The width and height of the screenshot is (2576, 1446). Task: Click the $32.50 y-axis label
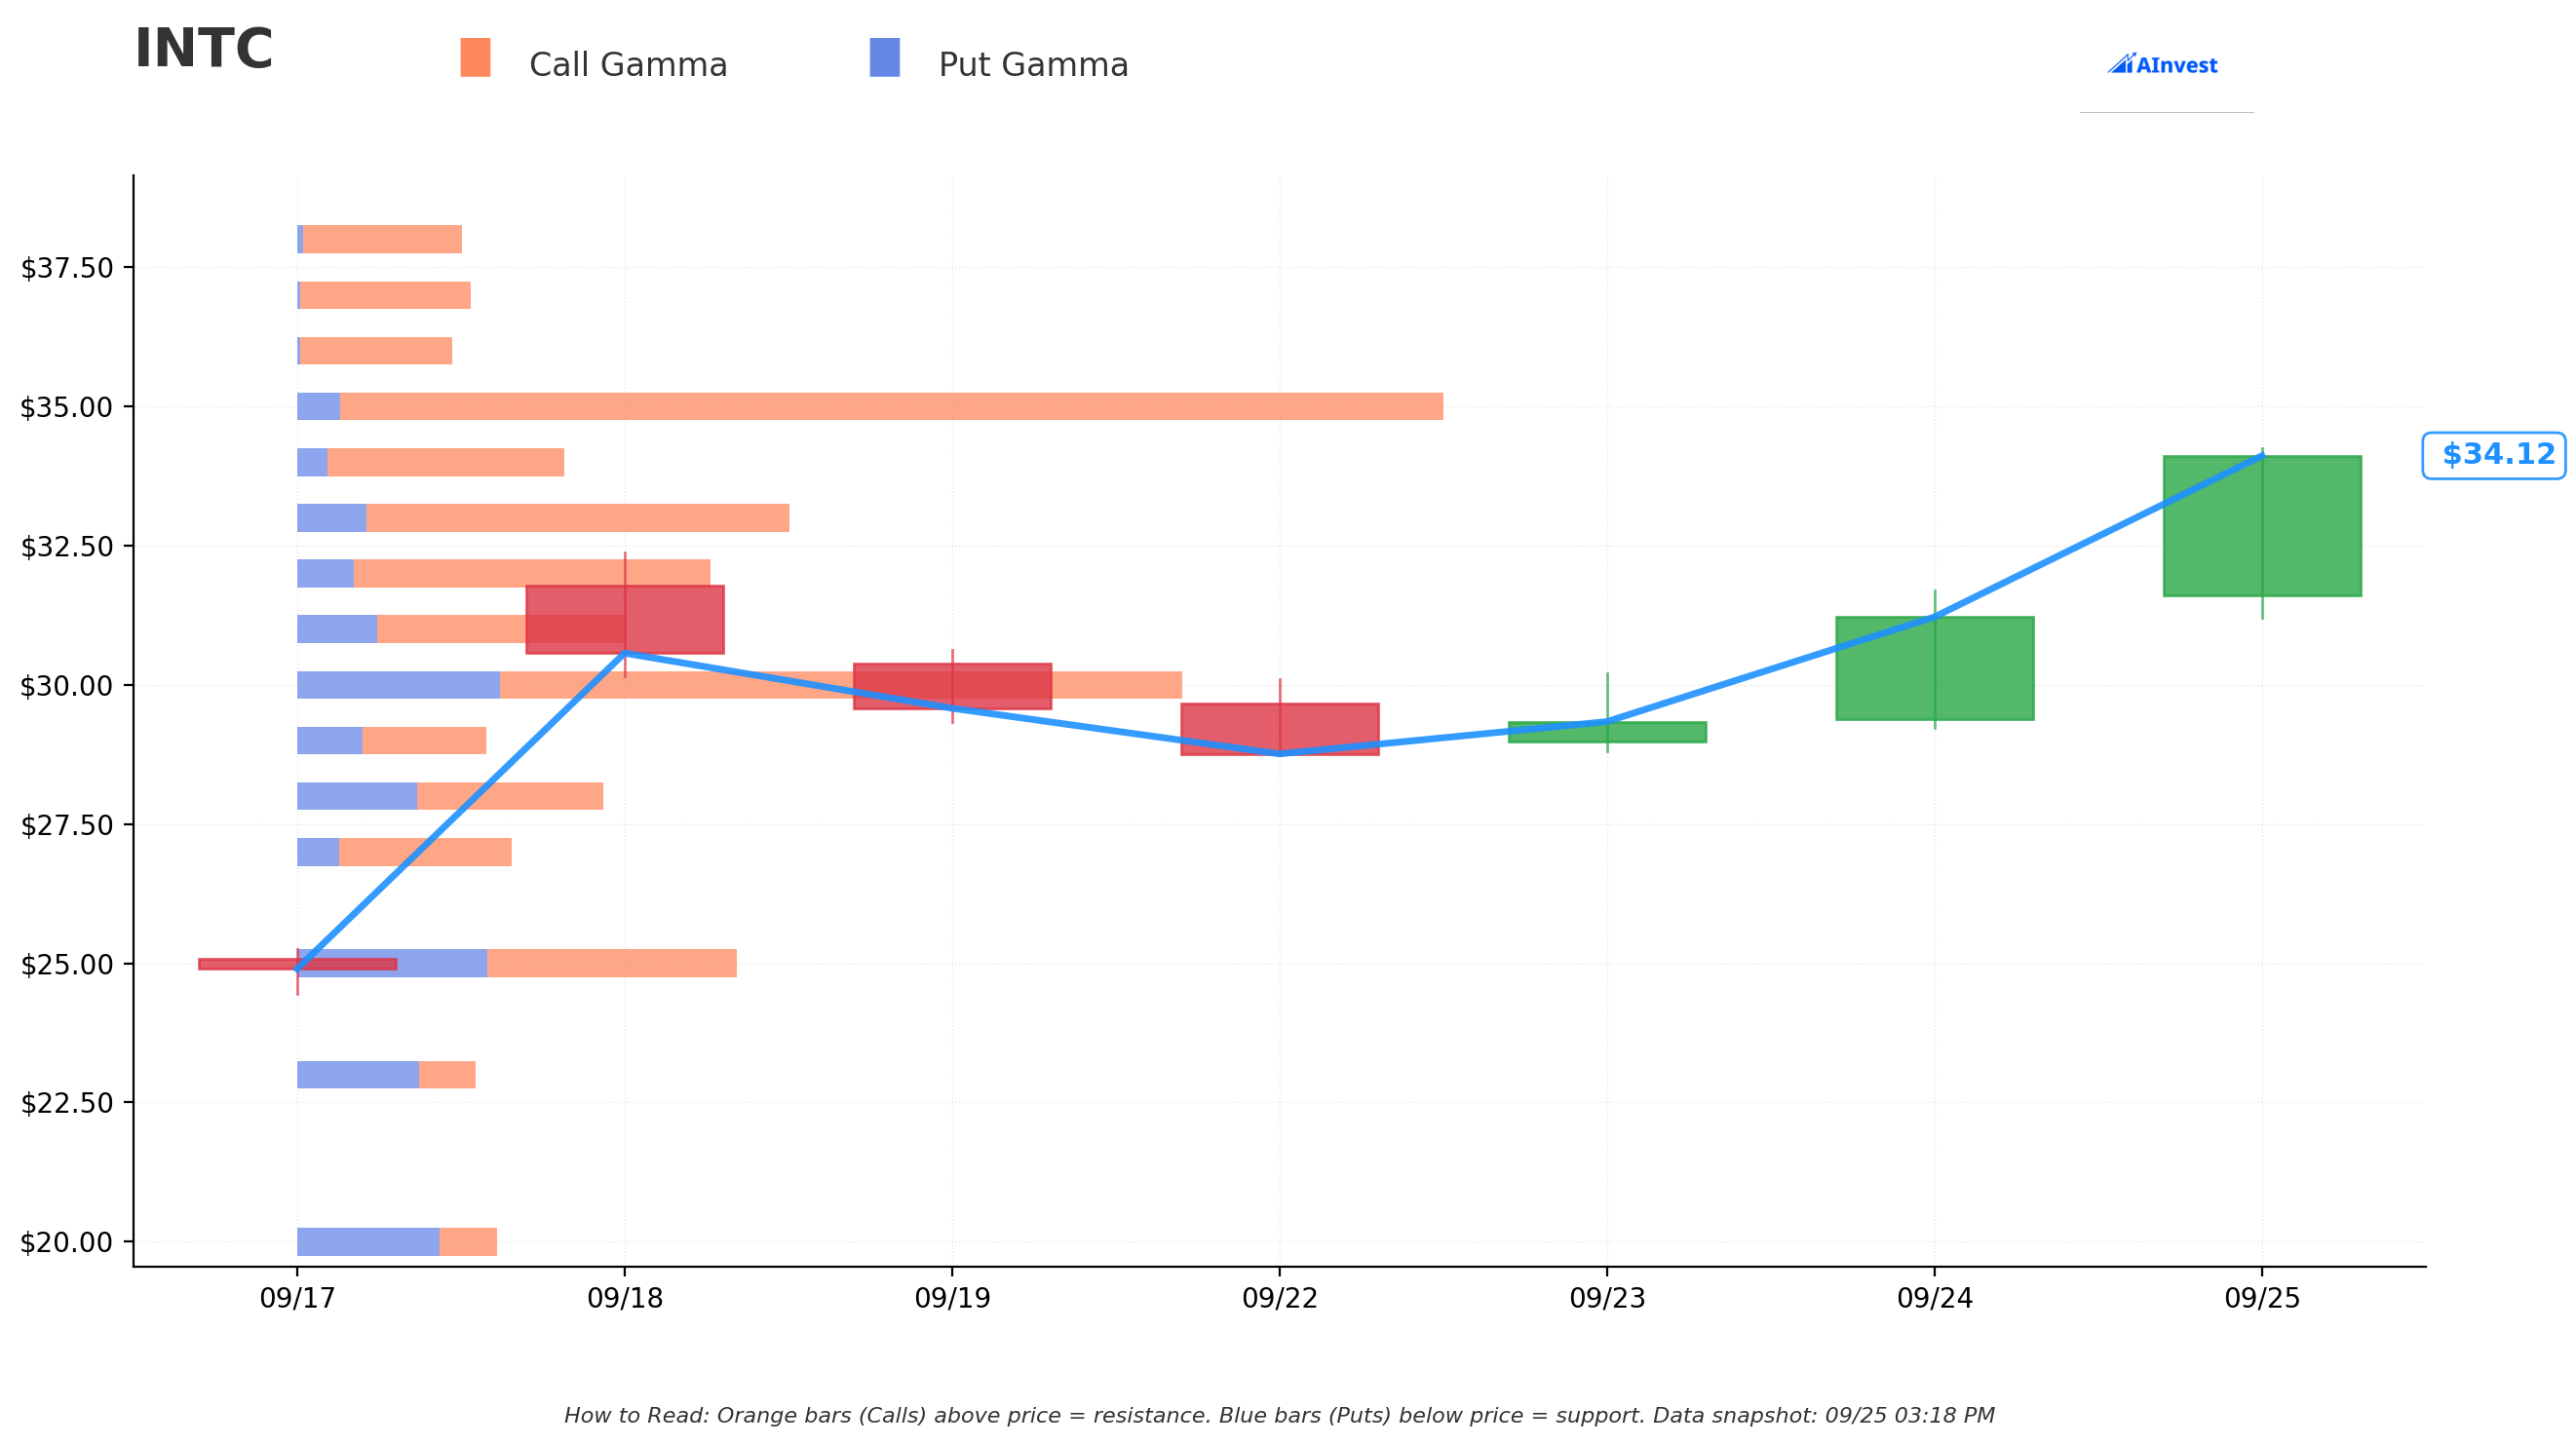(67, 546)
